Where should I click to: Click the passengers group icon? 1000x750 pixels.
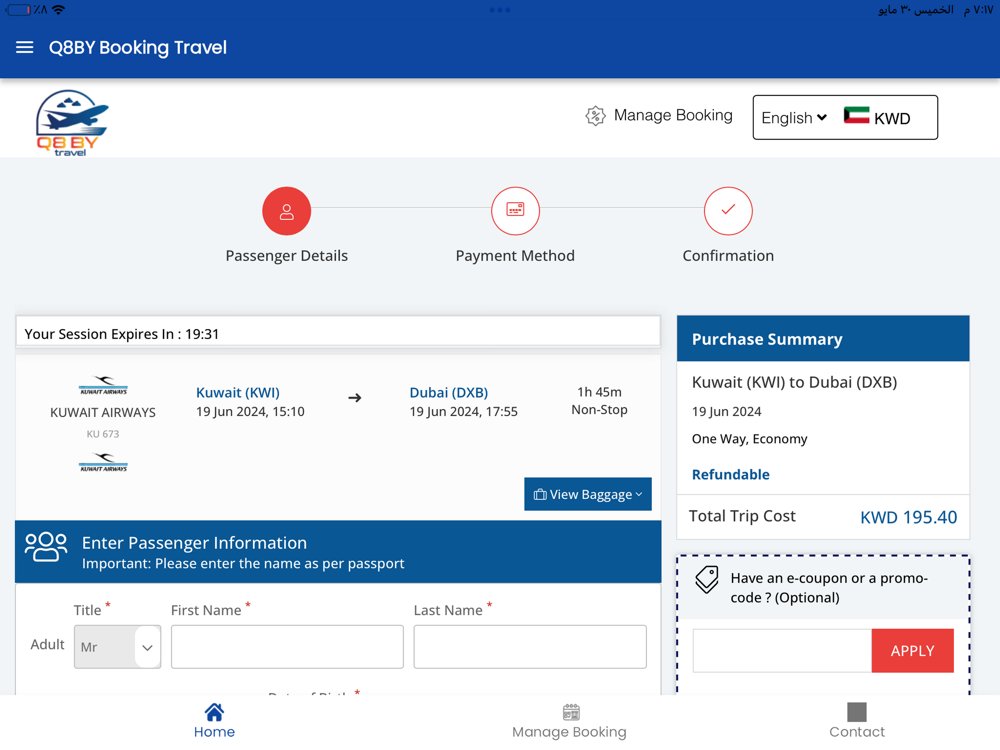pyautogui.click(x=46, y=547)
